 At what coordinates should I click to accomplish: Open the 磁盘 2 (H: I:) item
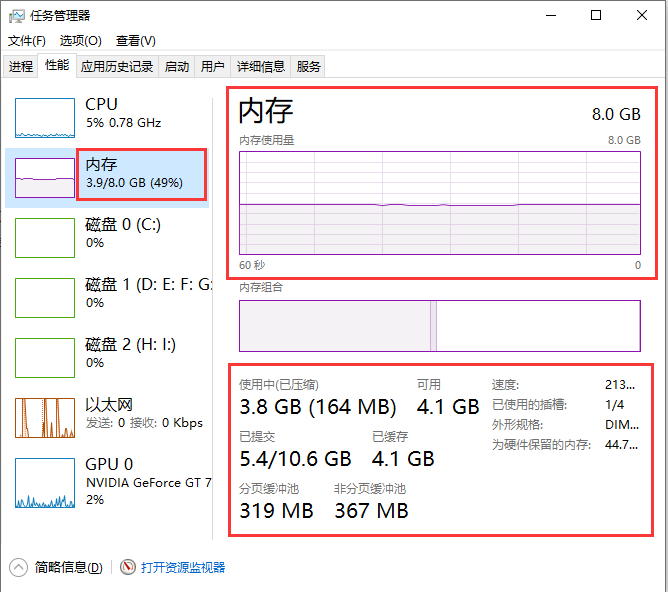tap(130, 352)
